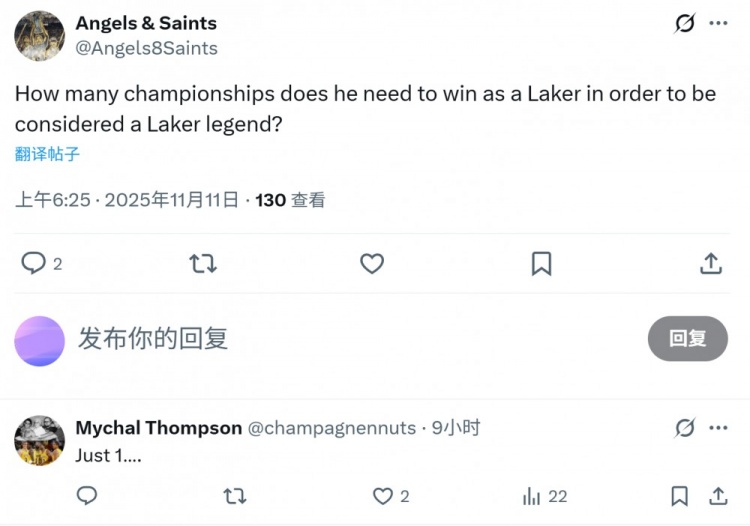Click reply icon on main post
This screenshot has width=750, height=526.
[34, 263]
